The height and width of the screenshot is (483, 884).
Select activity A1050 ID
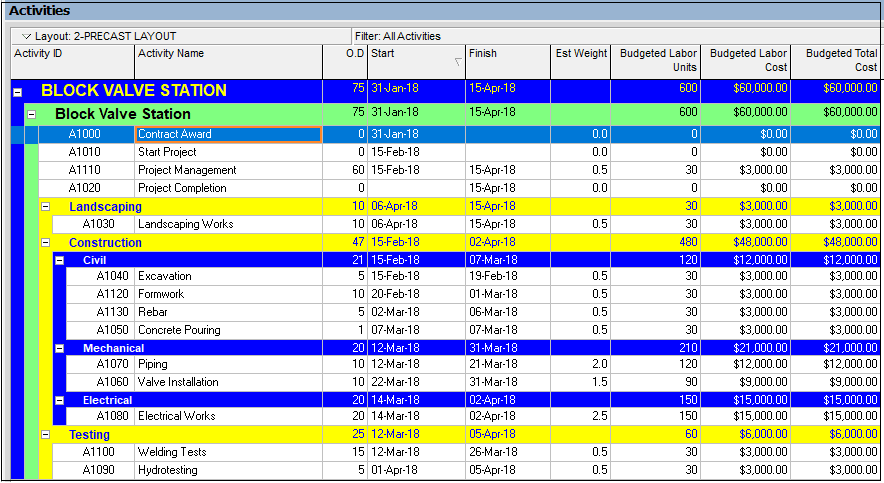pos(112,330)
